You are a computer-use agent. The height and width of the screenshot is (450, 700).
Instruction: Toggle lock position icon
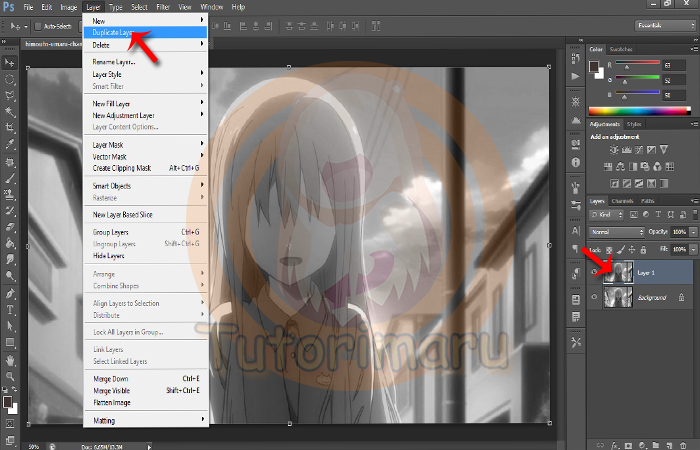point(632,250)
